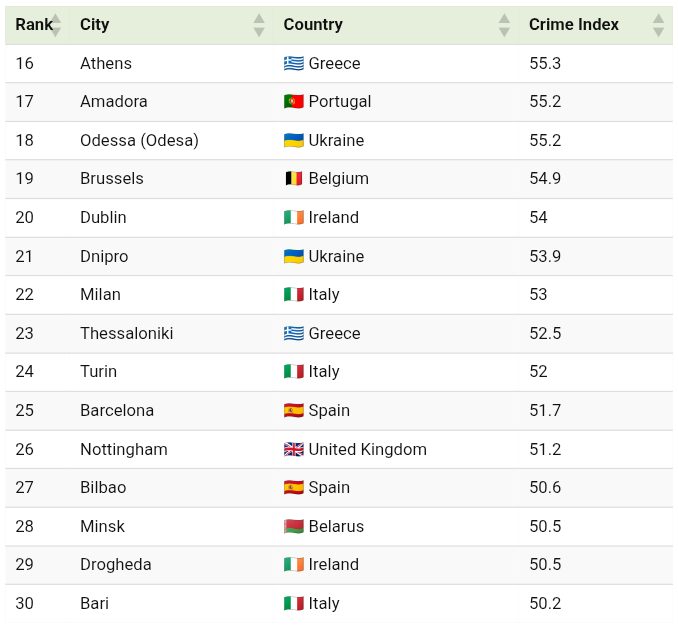Click the Portugal flag icon

293,102
